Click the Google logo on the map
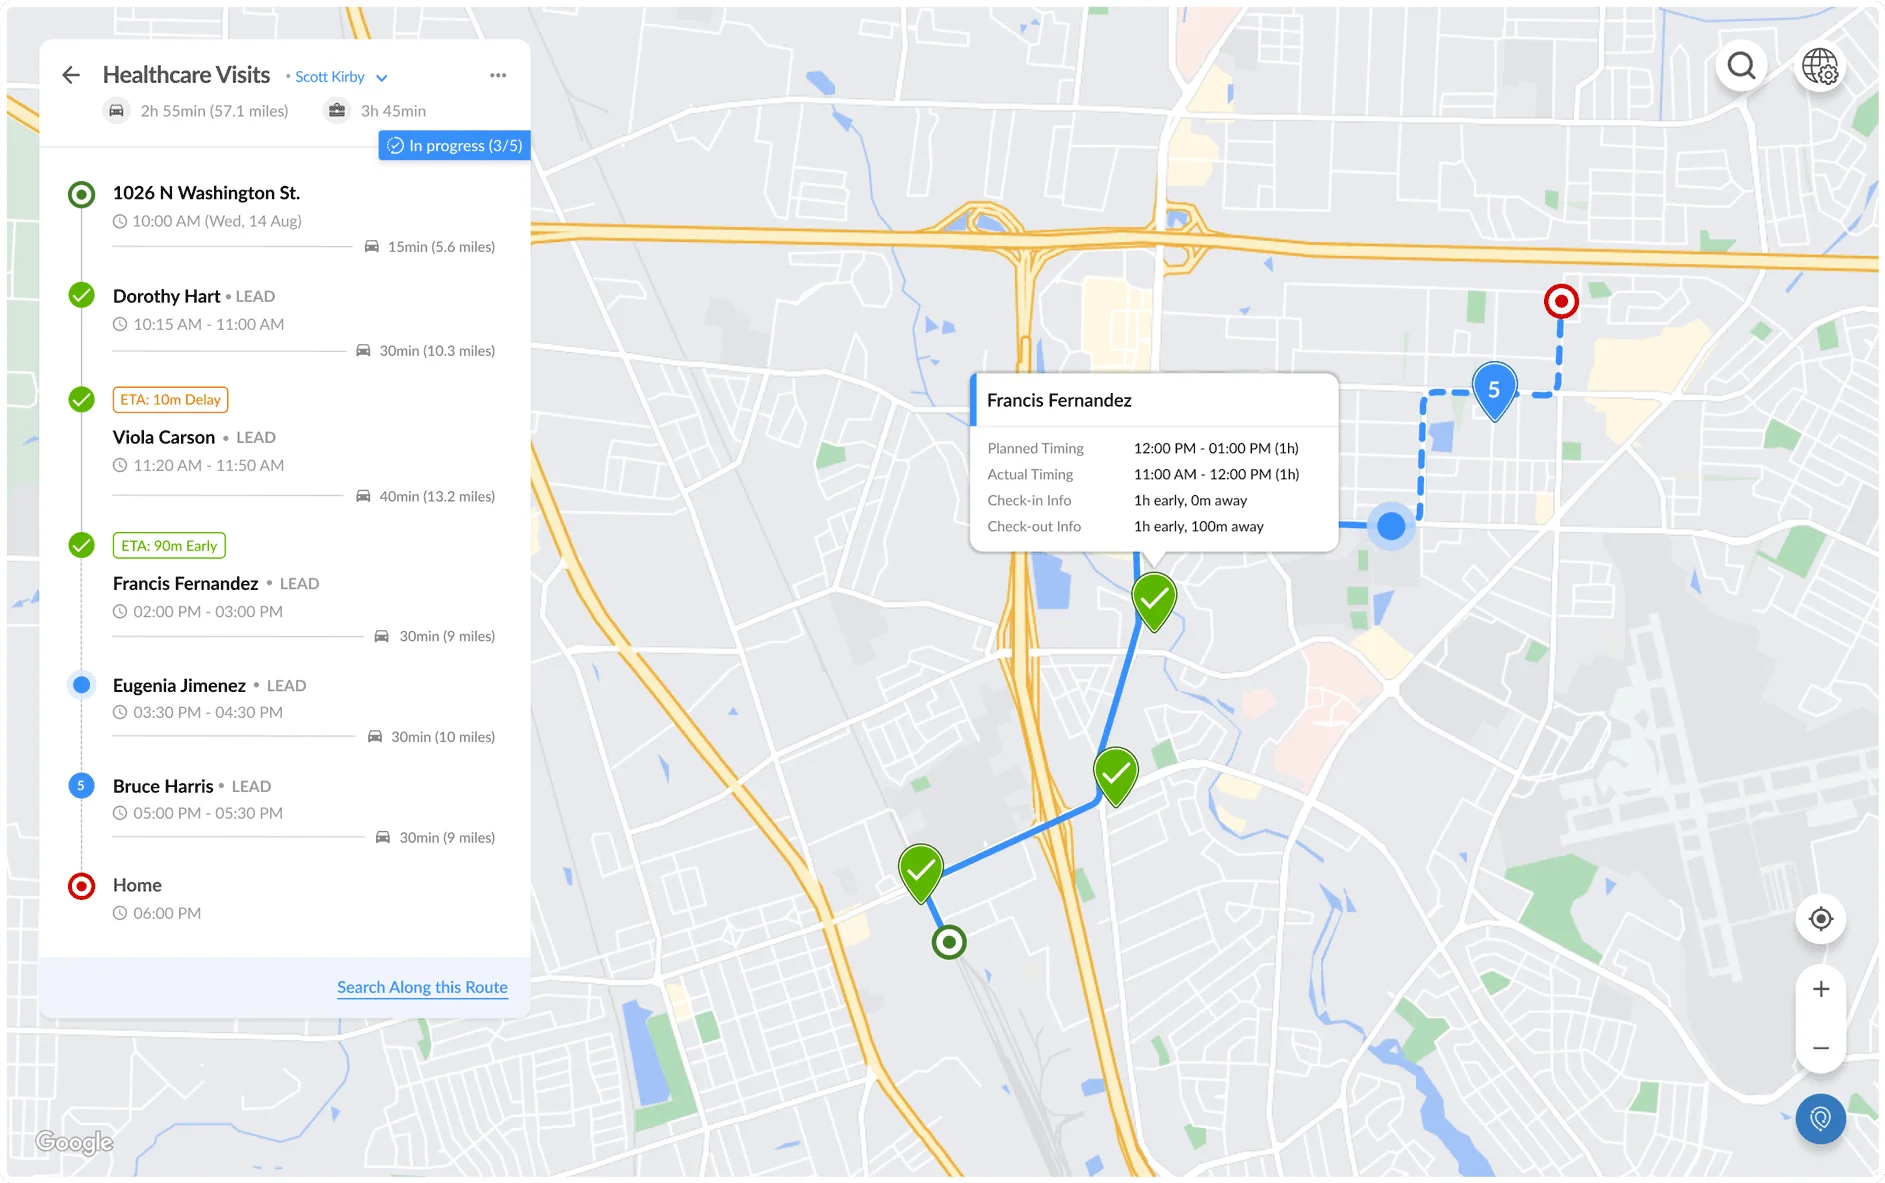1885x1183 pixels. coord(74,1142)
